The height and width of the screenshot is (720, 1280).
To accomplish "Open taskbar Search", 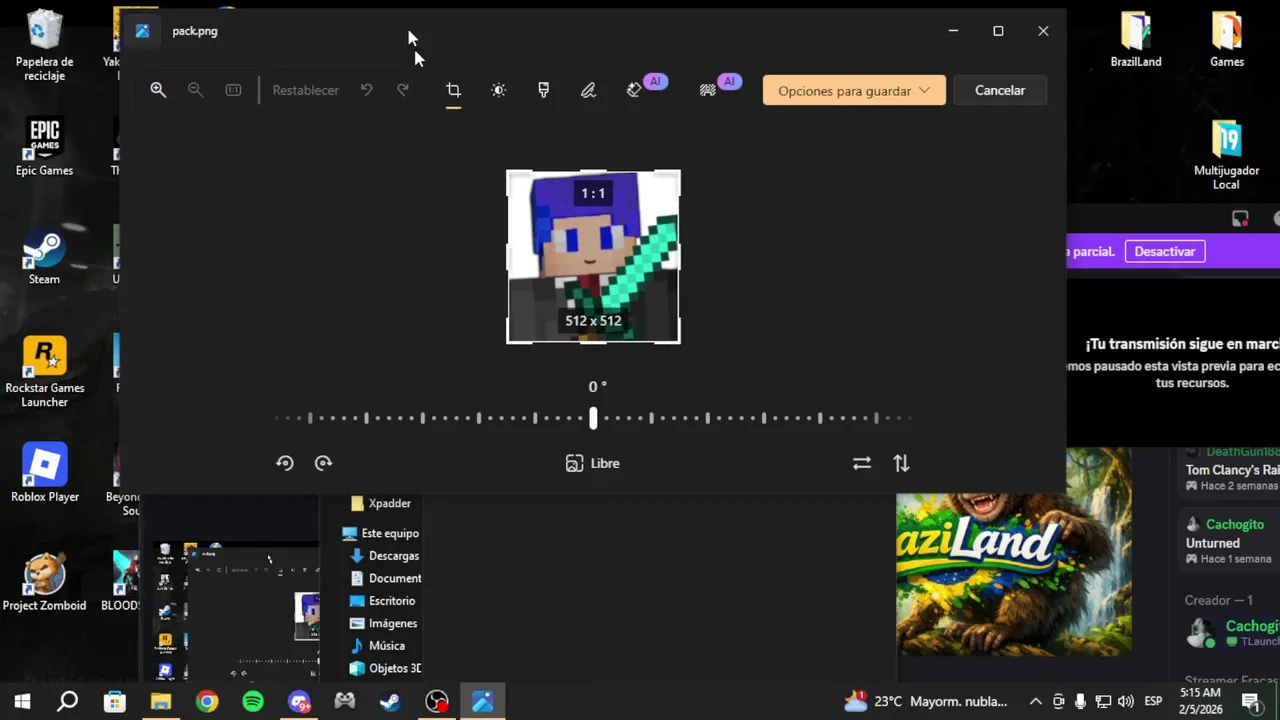I will (x=67, y=701).
